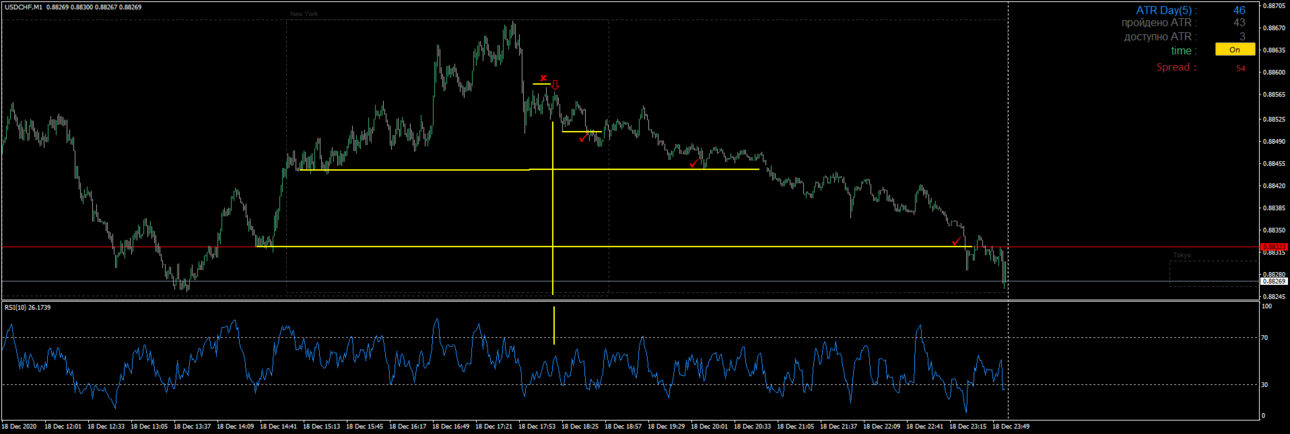Select the yellow vertical line on the chart

coord(553,208)
